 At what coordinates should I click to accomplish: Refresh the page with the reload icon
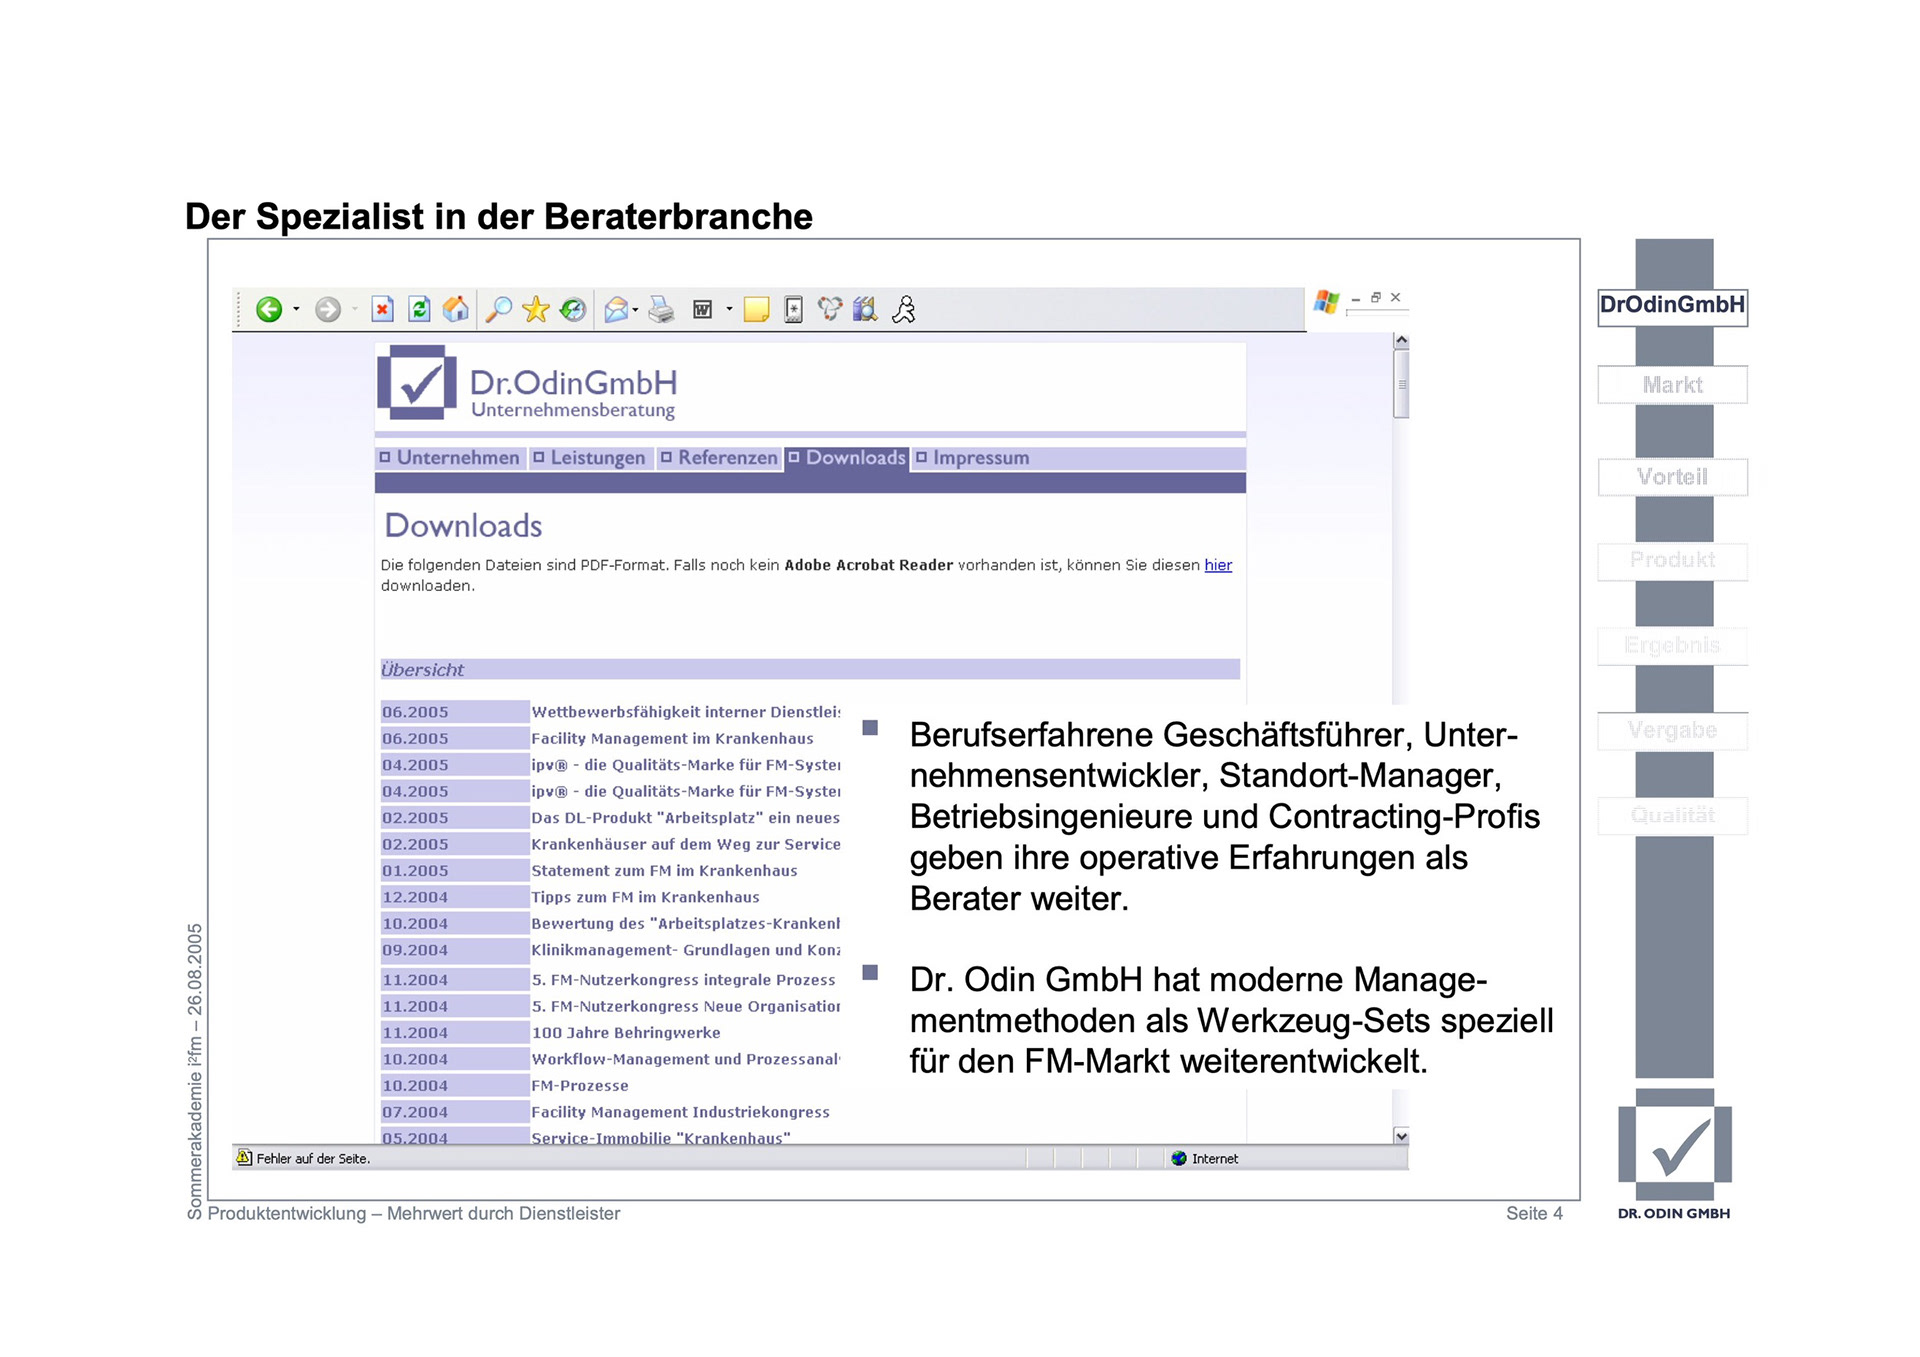pyautogui.click(x=420, y=310)
